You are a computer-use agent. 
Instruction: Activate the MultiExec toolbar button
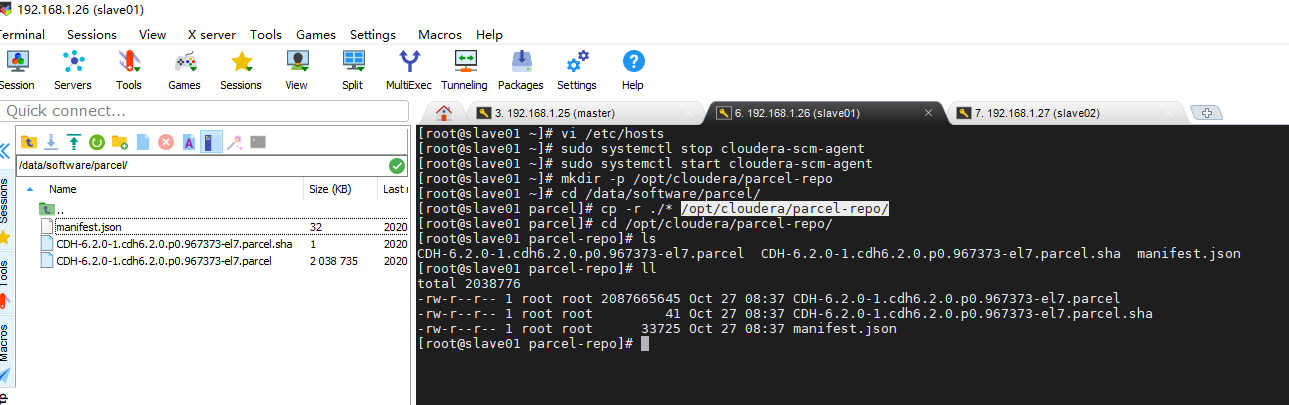(408, 70)
